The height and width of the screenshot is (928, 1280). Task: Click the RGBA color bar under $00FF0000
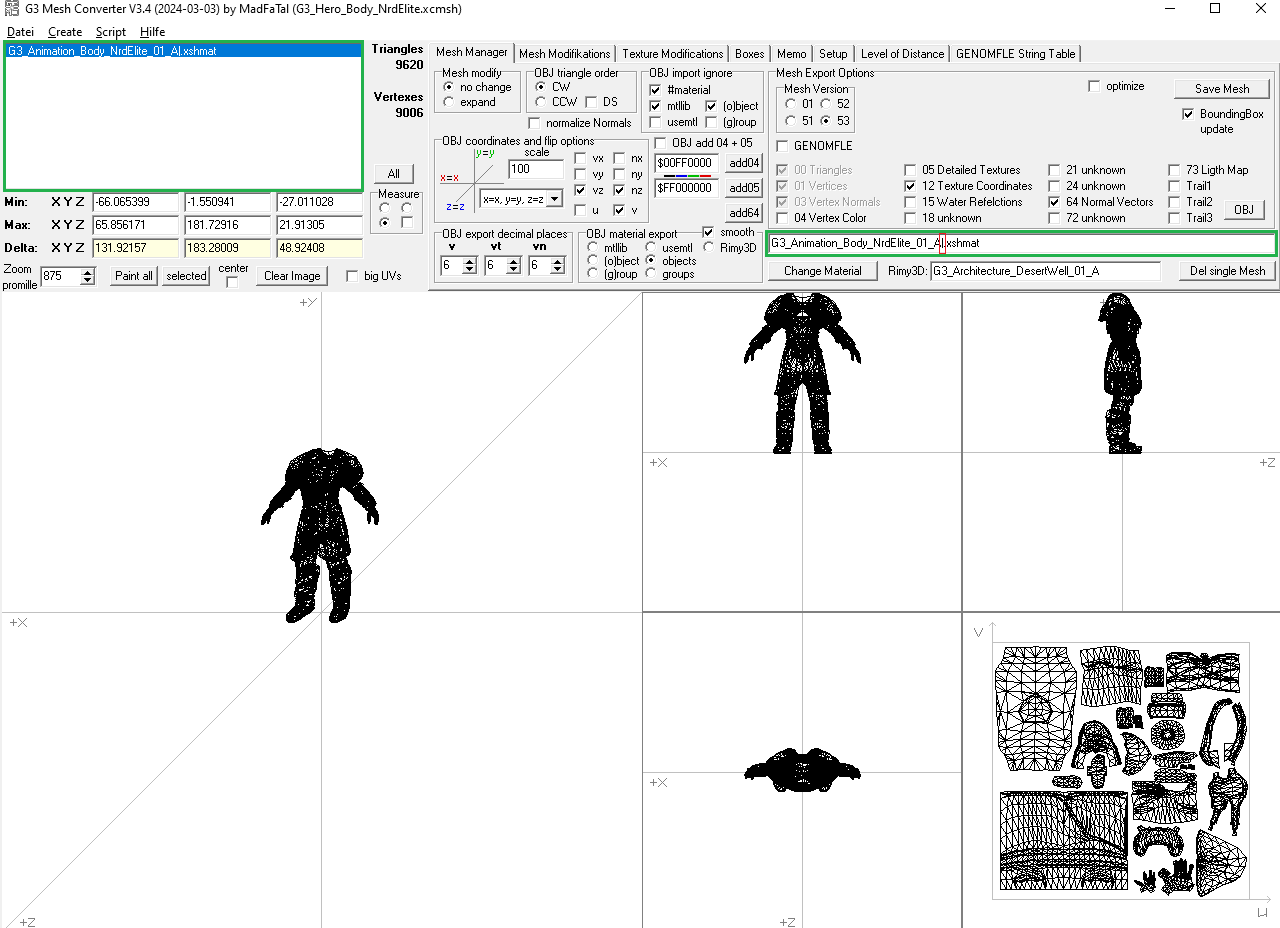pyautogui.click(x=686, y=175)
